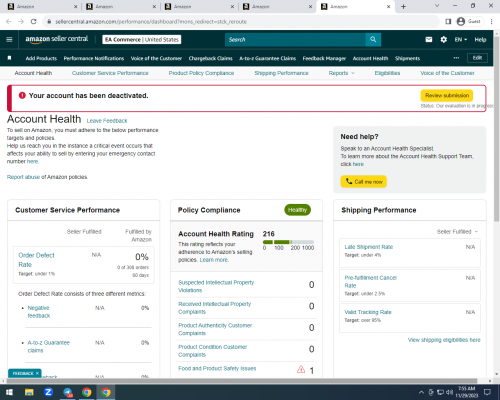Open Product Authenticity Customer Complaints link
Screen dimensions: 500x400
[215, 329]
